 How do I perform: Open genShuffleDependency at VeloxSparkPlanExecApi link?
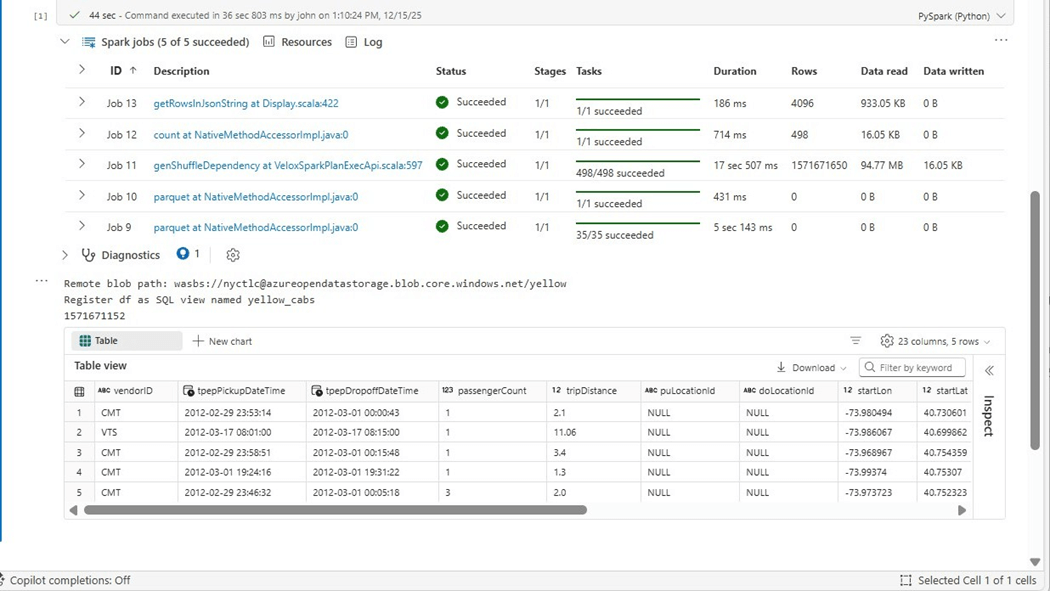(287, 166)
